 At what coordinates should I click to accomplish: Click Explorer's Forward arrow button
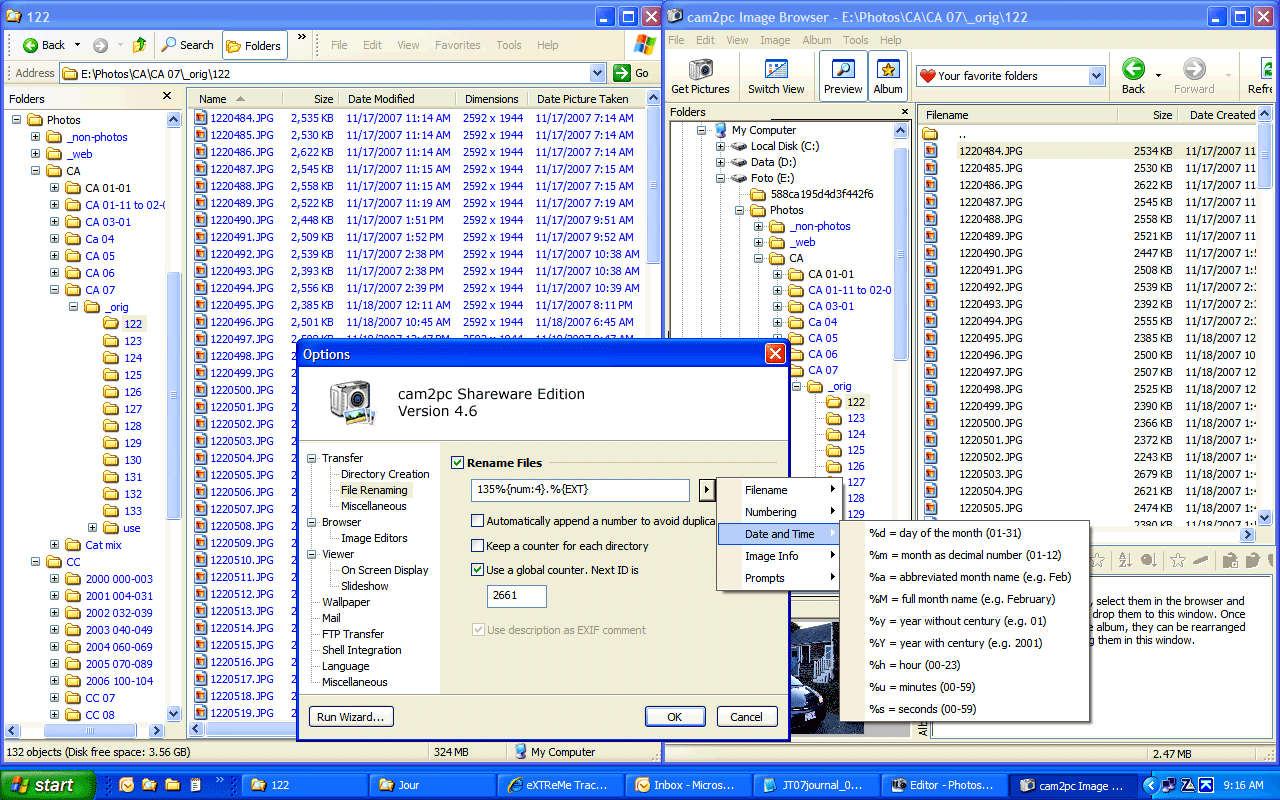click(x=100, y=45)
